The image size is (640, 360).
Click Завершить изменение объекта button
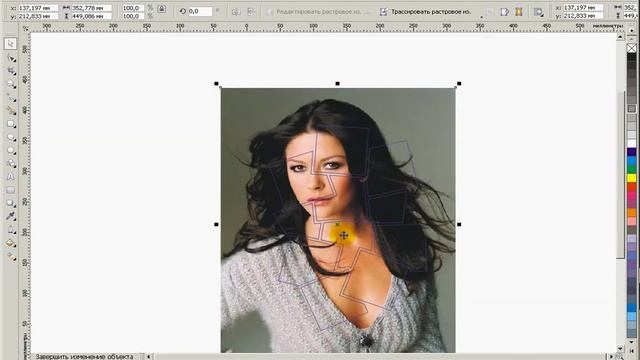click(84, 357)
